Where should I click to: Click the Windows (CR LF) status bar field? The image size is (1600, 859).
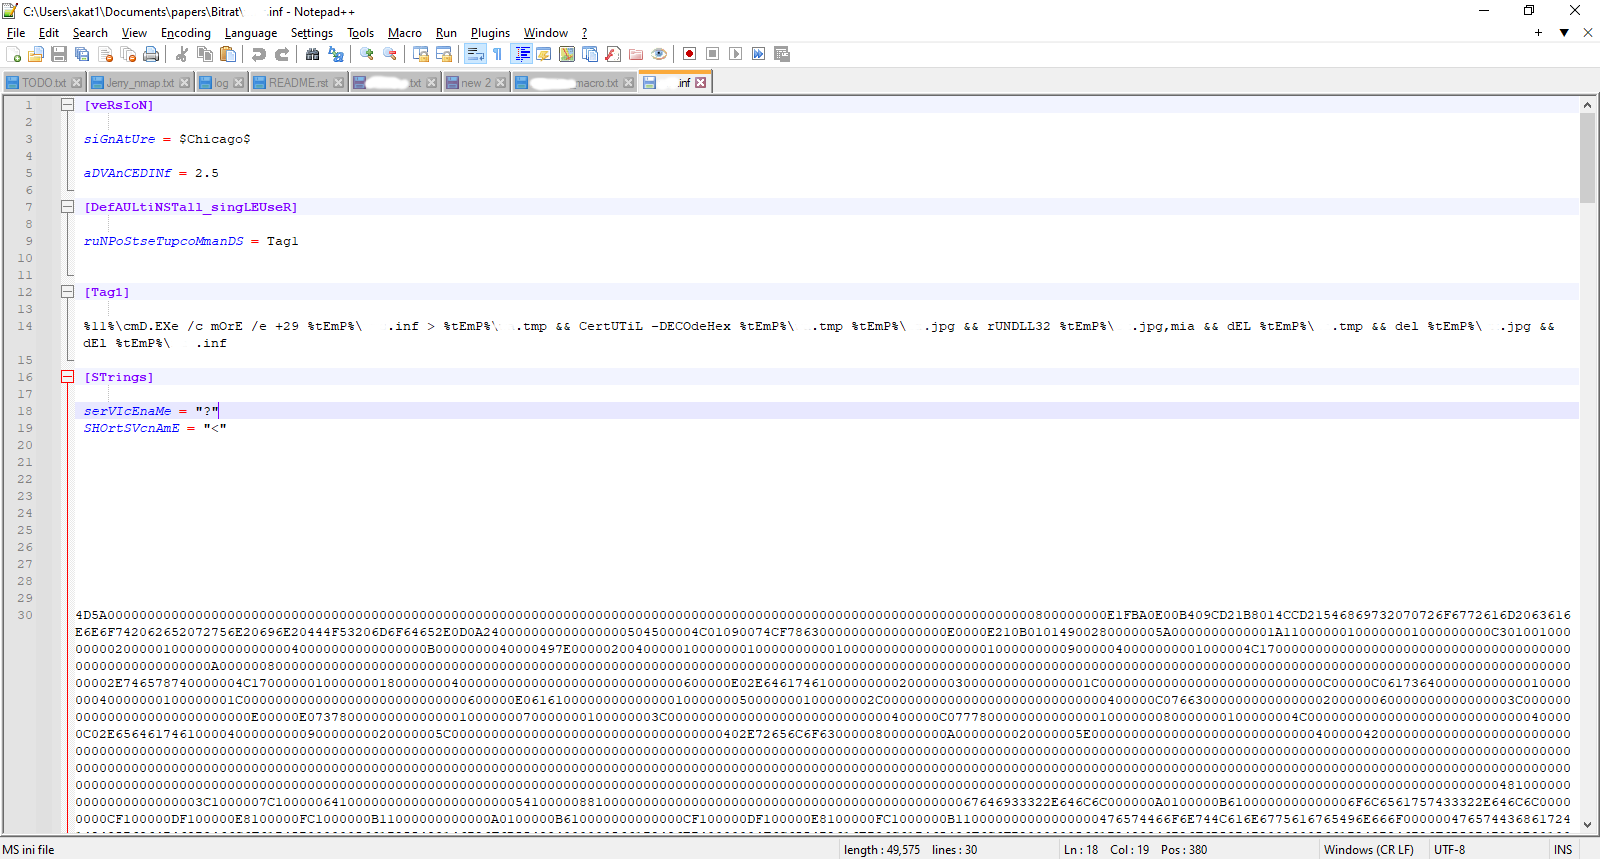point(1369,850)
